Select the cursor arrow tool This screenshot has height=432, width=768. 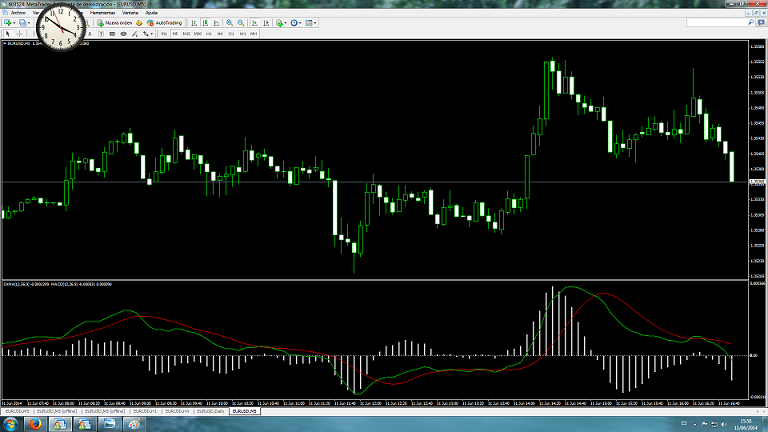(7, 34)
